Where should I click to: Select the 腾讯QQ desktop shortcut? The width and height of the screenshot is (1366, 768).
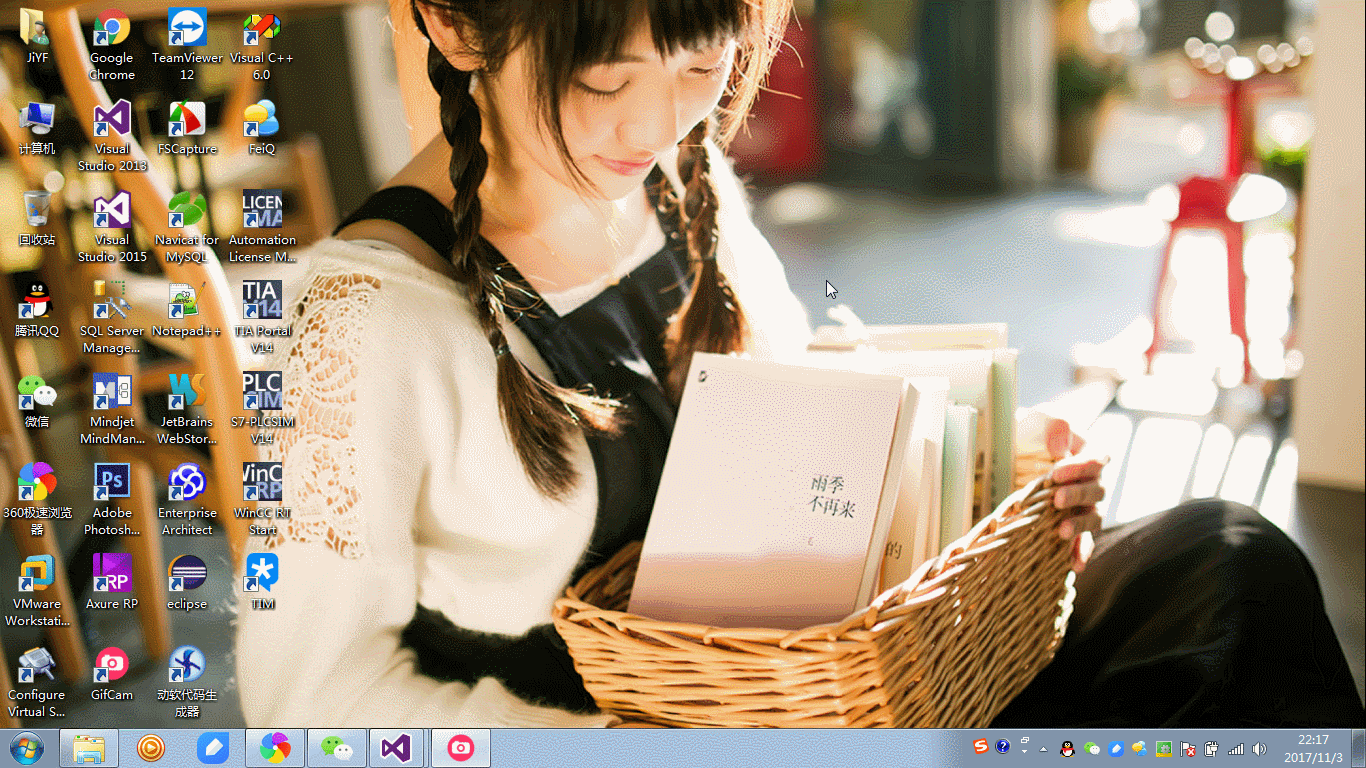coord(37,309)
